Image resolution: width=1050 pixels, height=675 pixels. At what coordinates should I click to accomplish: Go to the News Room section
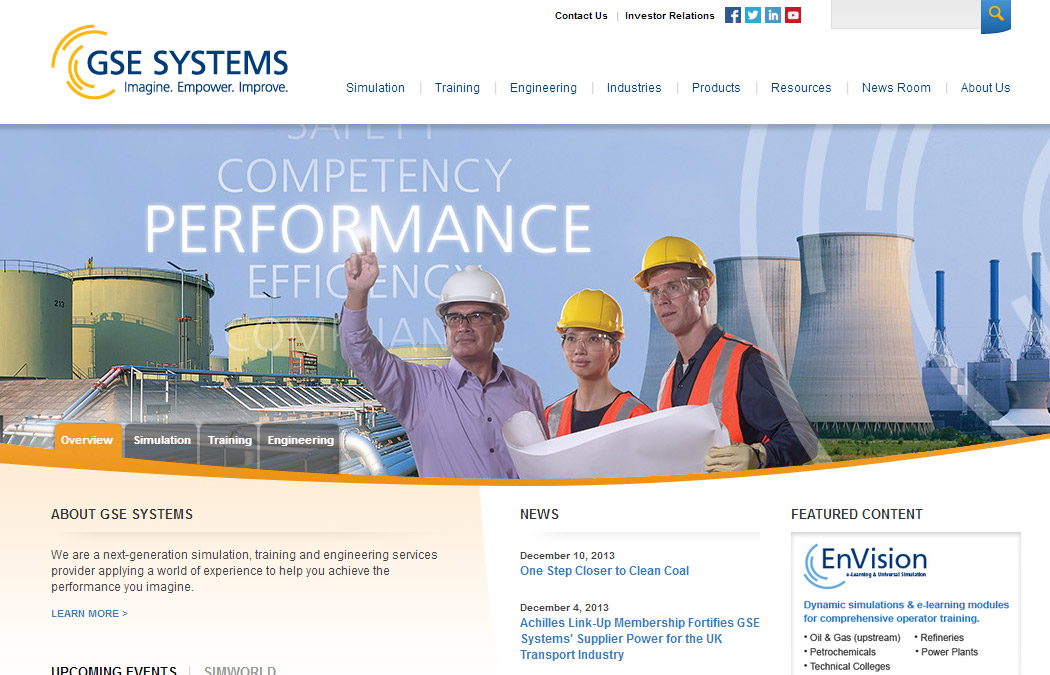(896, 88)
